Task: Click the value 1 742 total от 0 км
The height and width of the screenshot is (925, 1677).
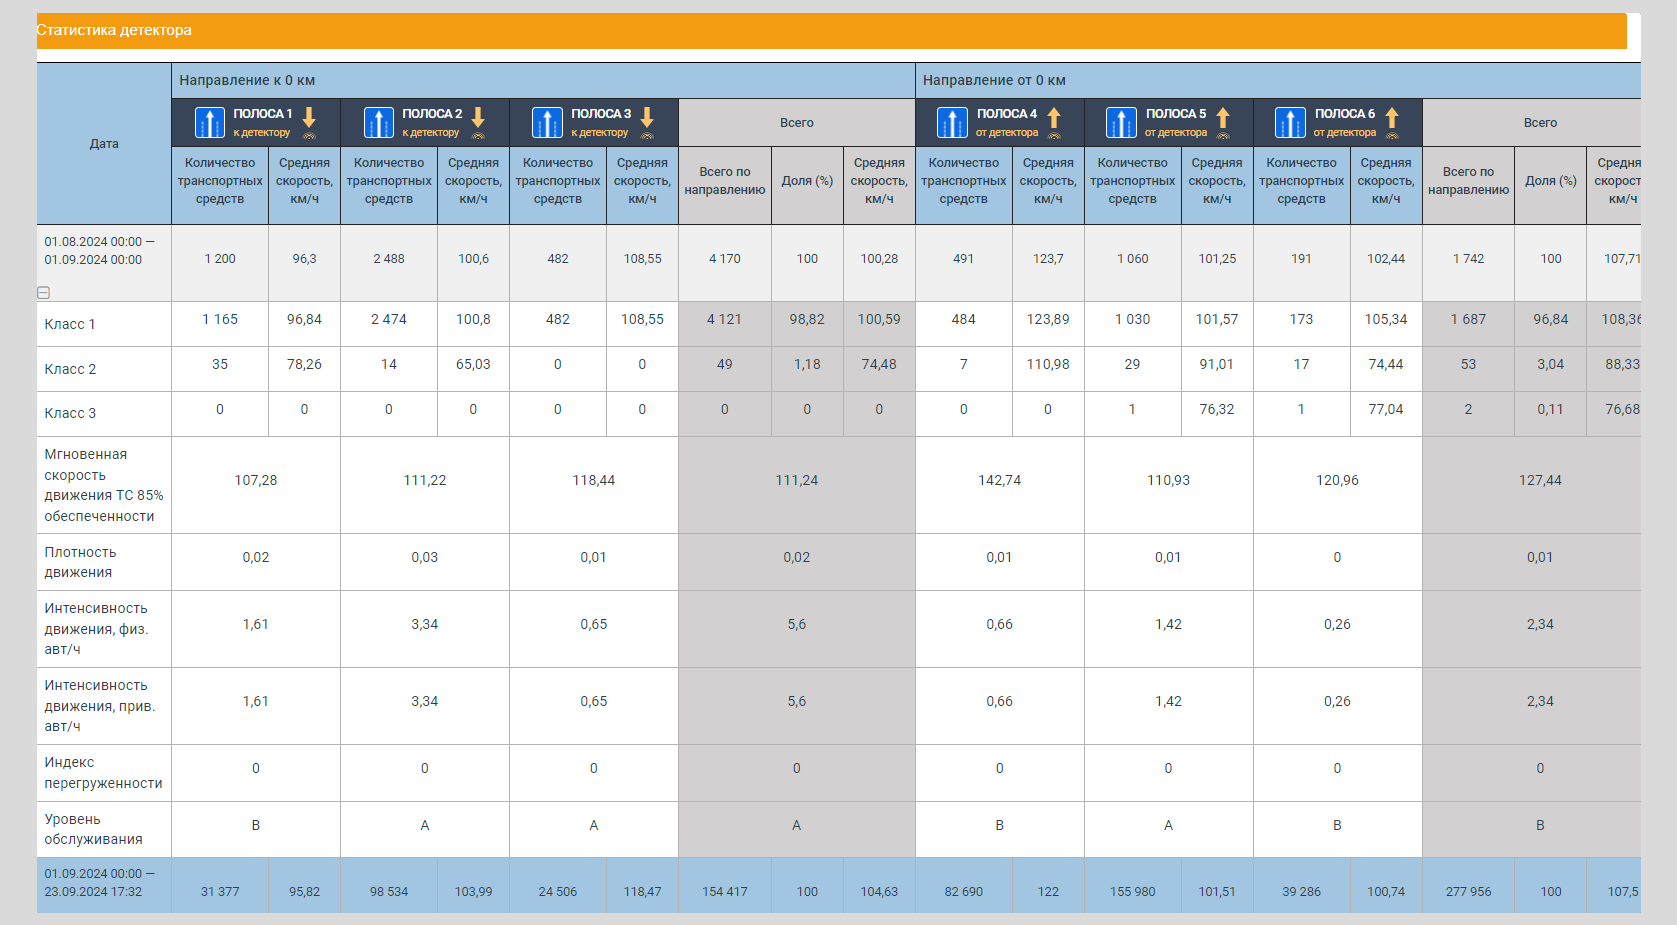Action: pos(1468,259)
